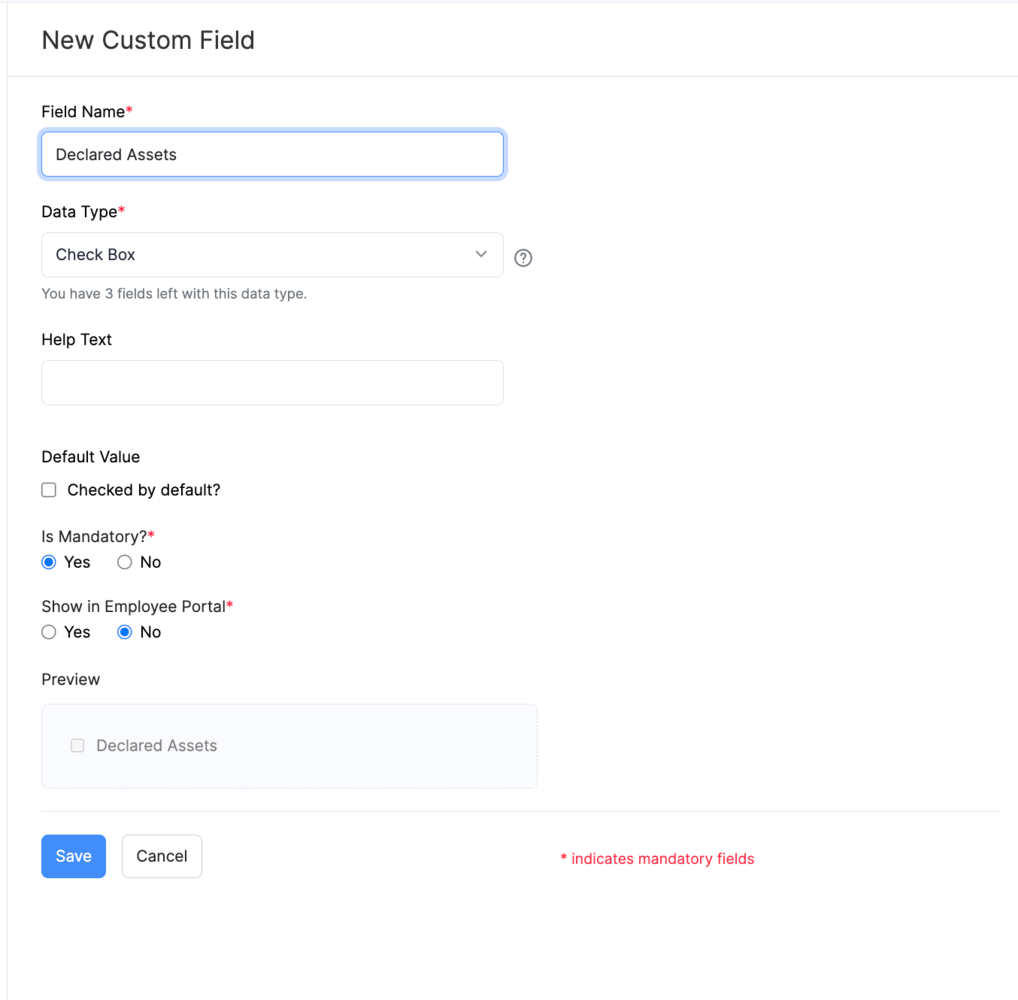Choose No for Show in Employee Portal
Image resolution: width=1018 pixels, height=1000 pixels.
click(x=125, y=632)
